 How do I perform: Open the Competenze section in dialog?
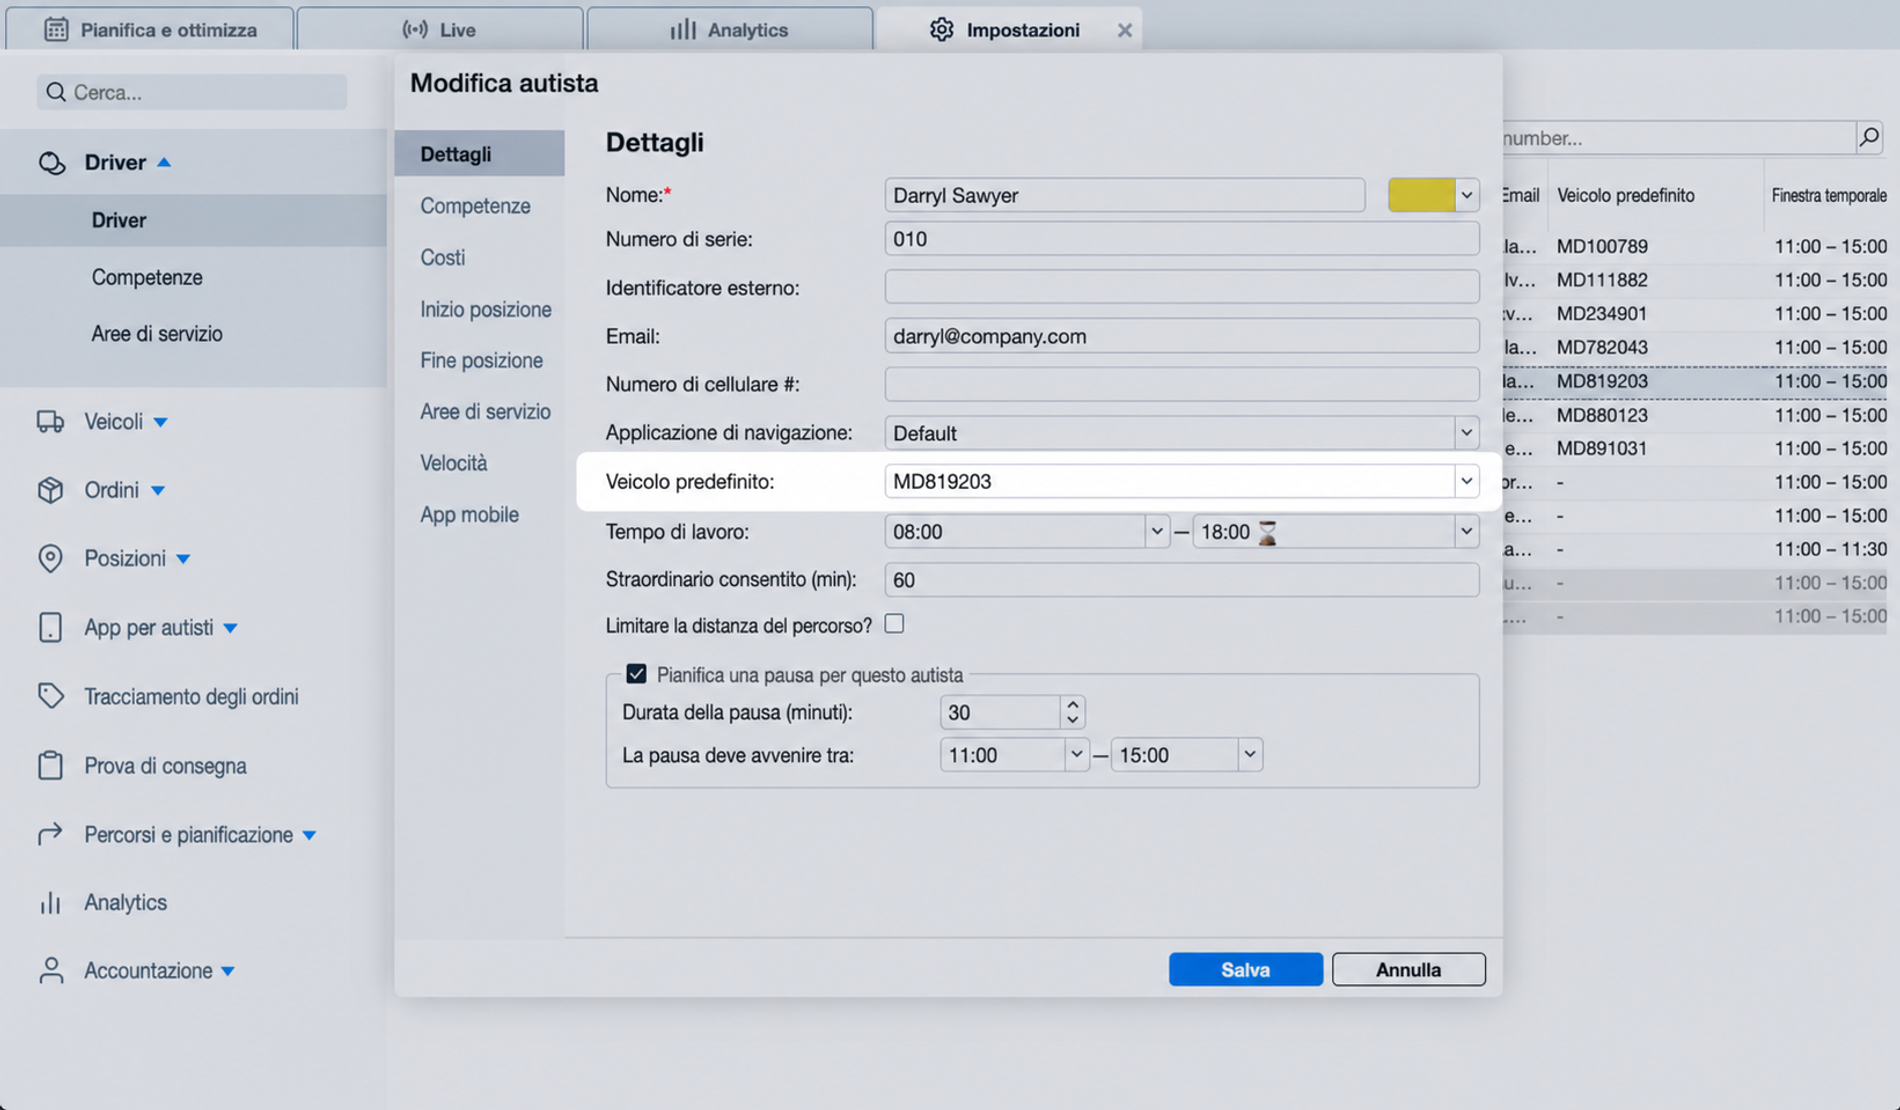[x=475, y=205]
